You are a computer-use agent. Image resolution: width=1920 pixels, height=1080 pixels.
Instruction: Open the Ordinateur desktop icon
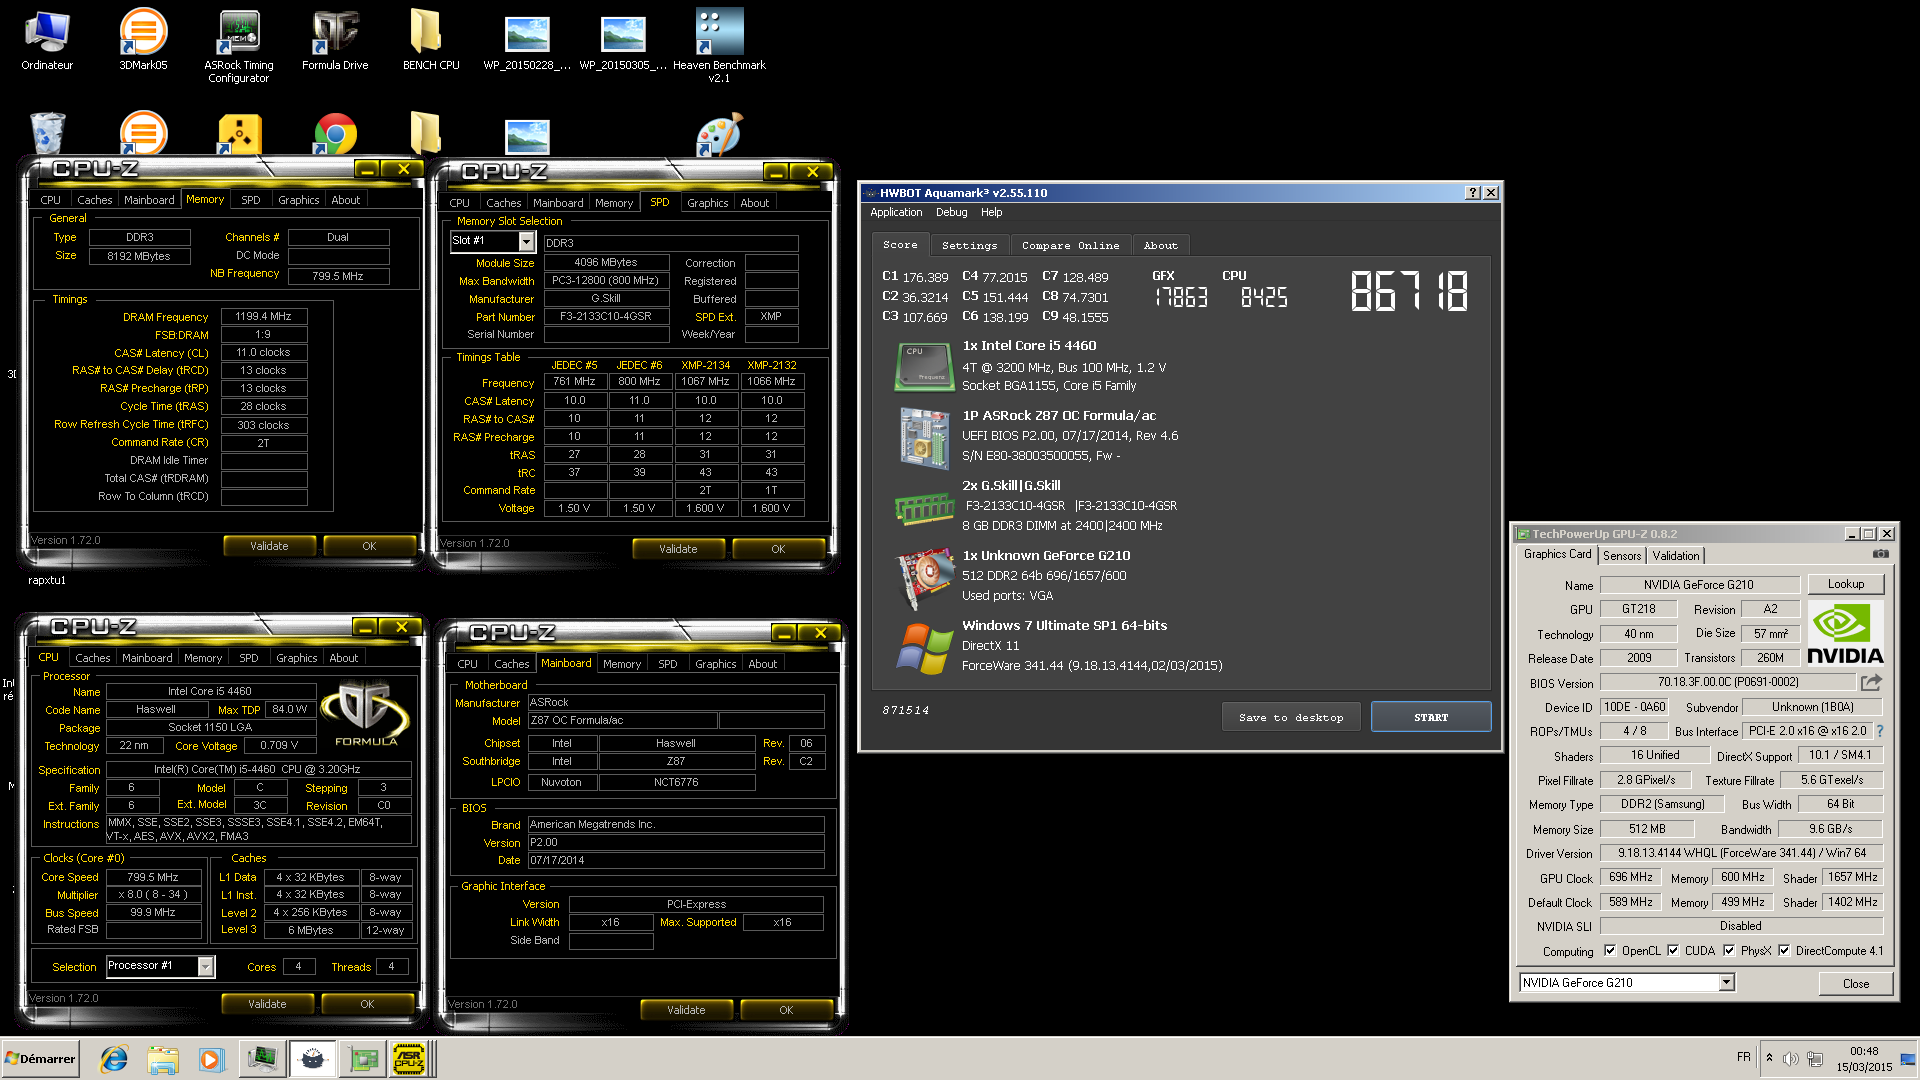coord(47,40)
